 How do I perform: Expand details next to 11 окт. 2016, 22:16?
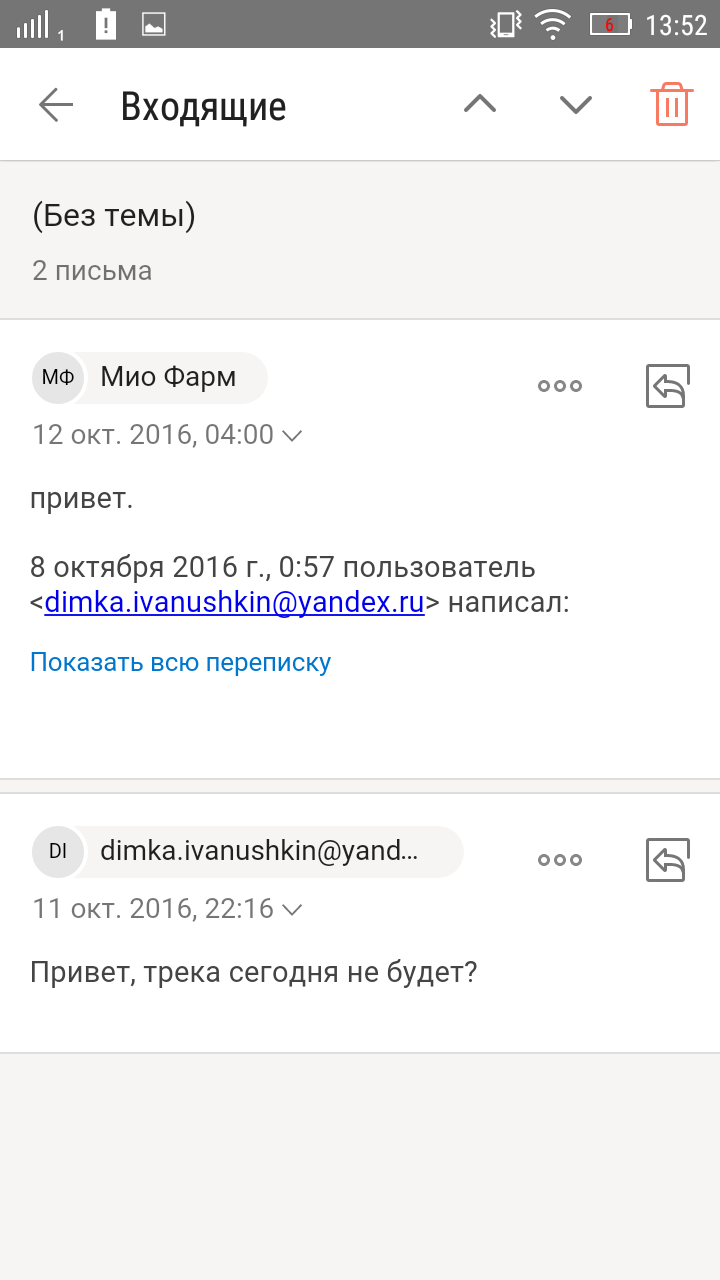(293, 910)
